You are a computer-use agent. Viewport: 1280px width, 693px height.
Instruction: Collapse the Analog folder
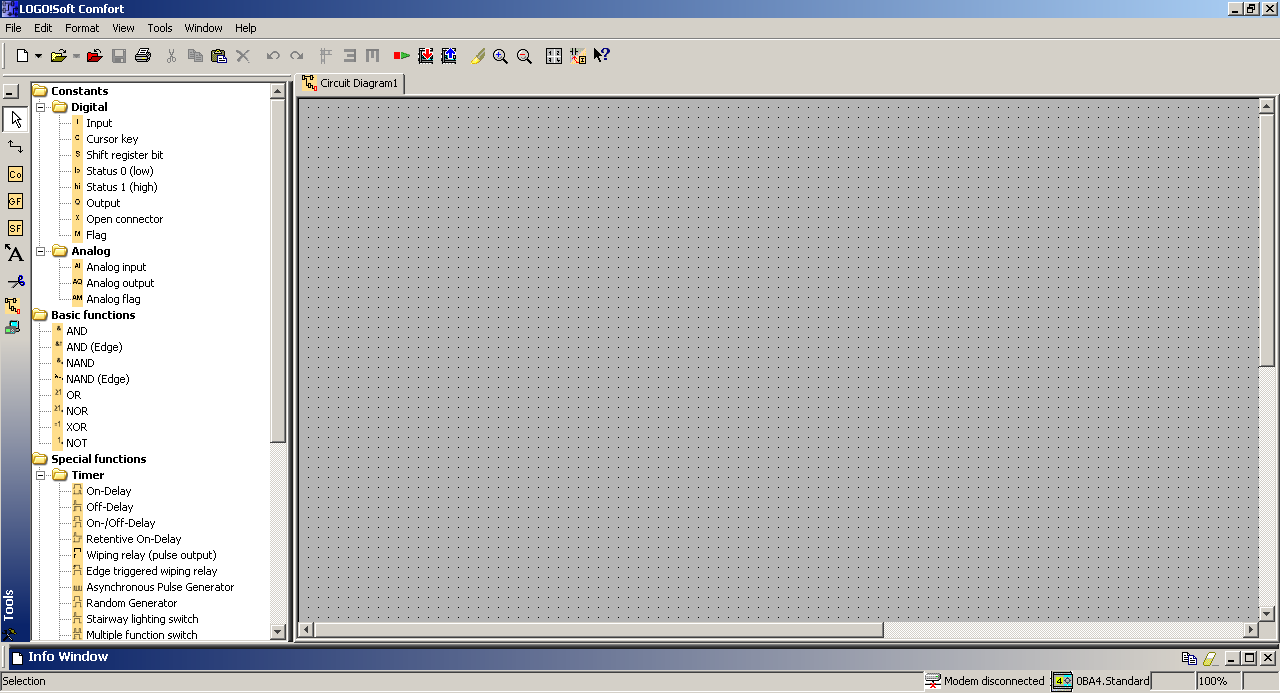coord(42,251)
